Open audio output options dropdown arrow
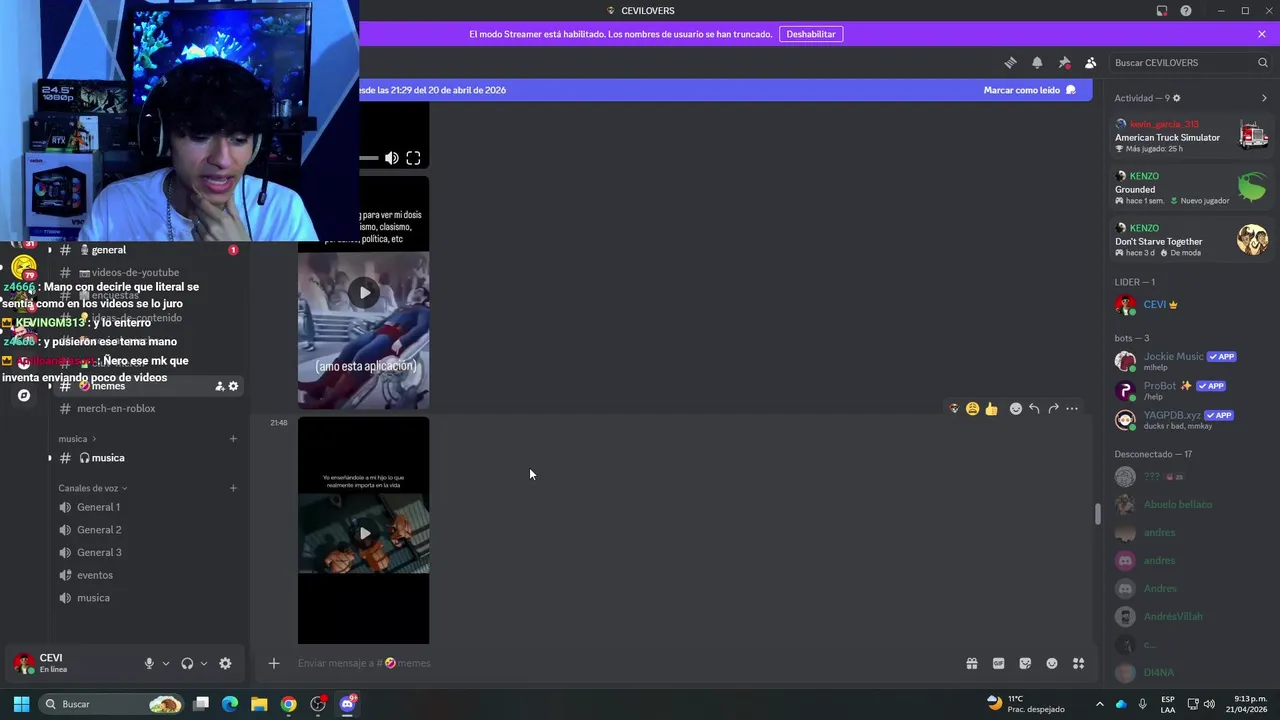 pyautogui.click(x=204, y=663)
